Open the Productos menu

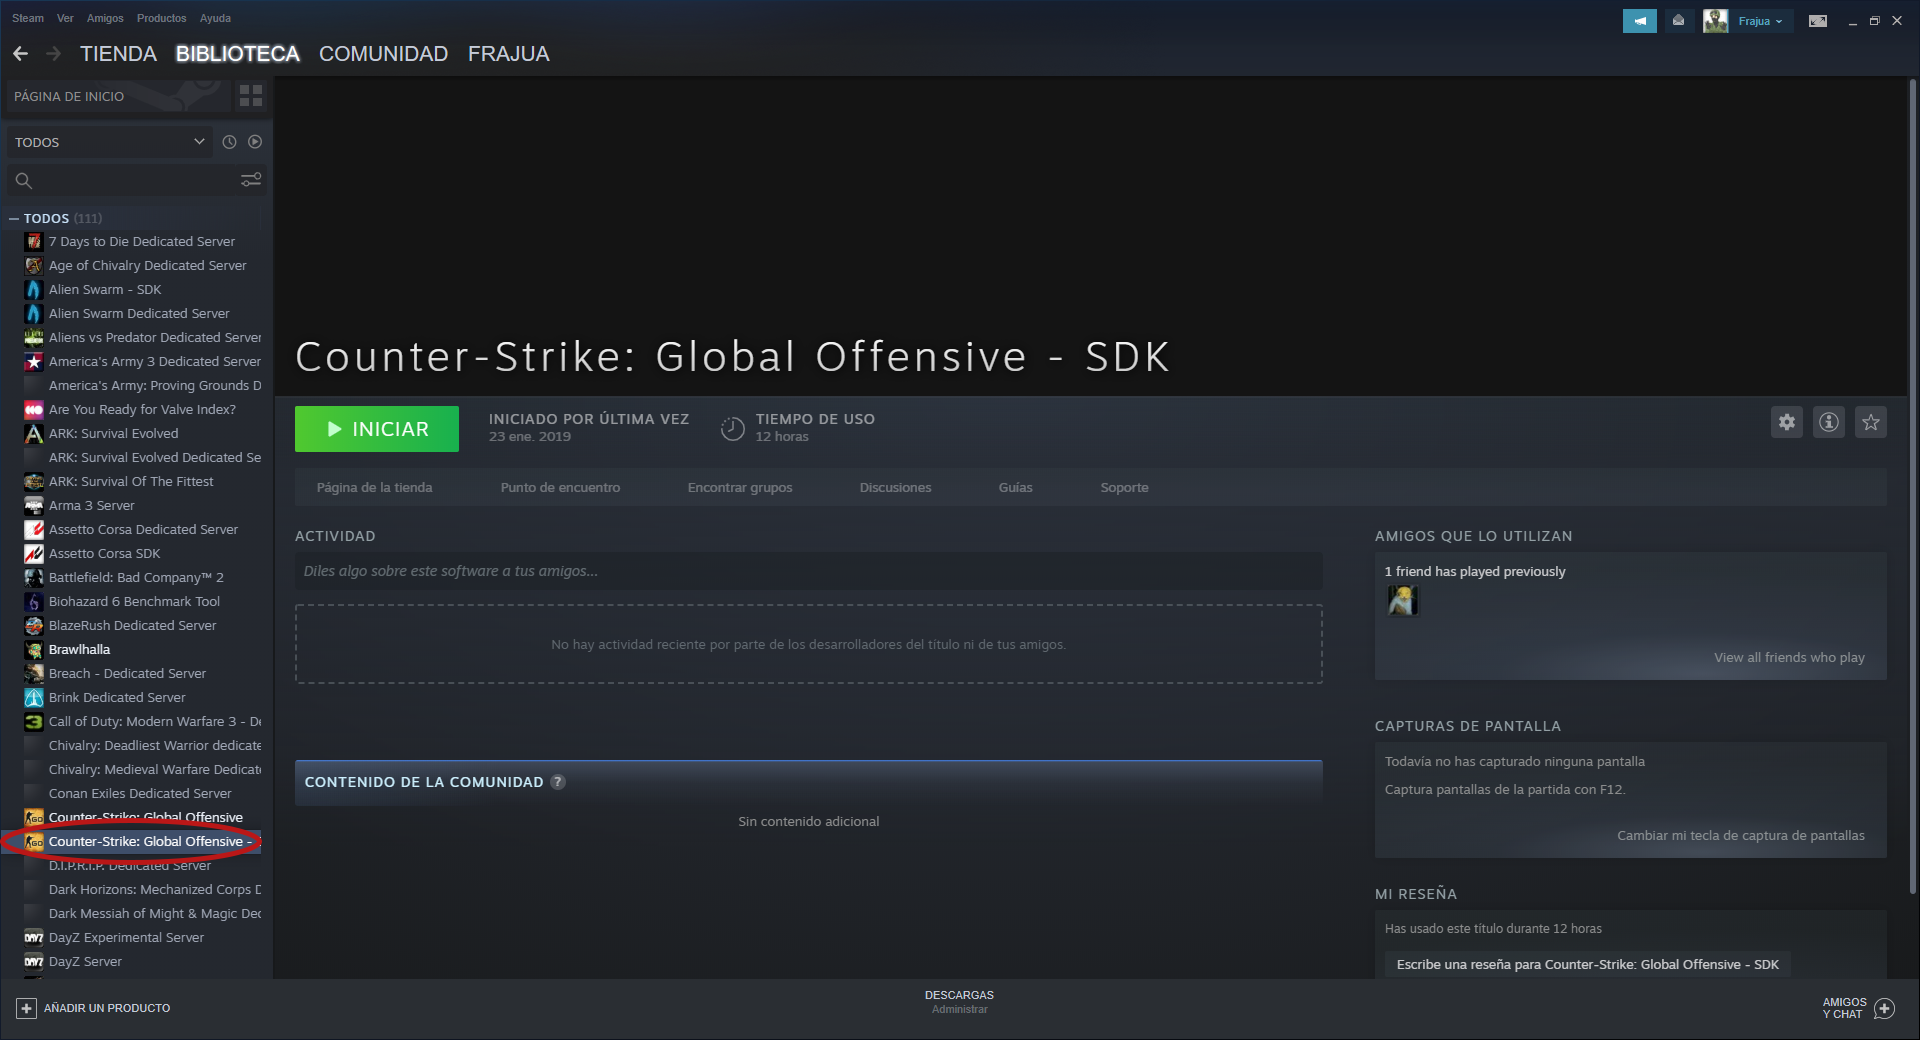pos(161,18)
